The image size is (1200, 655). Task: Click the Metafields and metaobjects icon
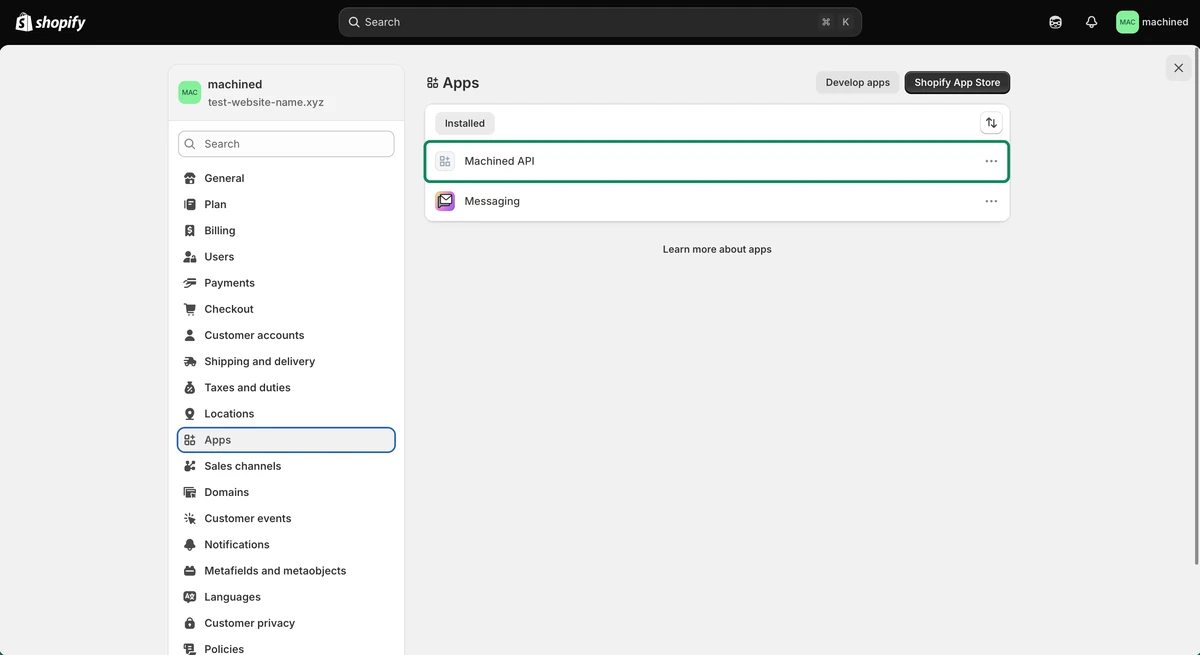(190, 571)
